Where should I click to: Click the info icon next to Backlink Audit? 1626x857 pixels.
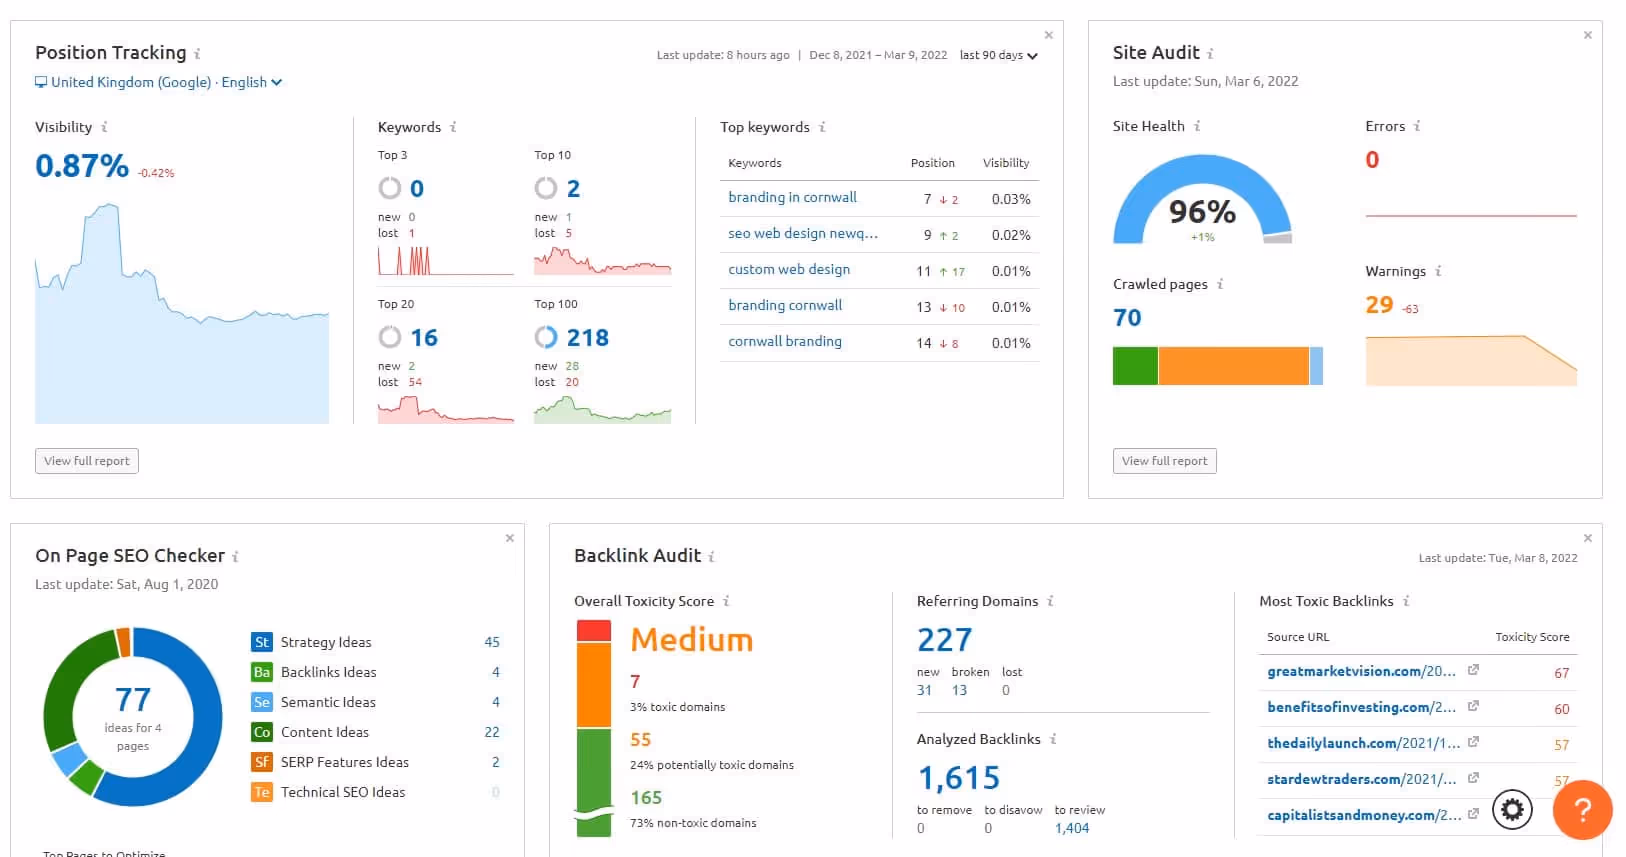click(x=711, y=557)
